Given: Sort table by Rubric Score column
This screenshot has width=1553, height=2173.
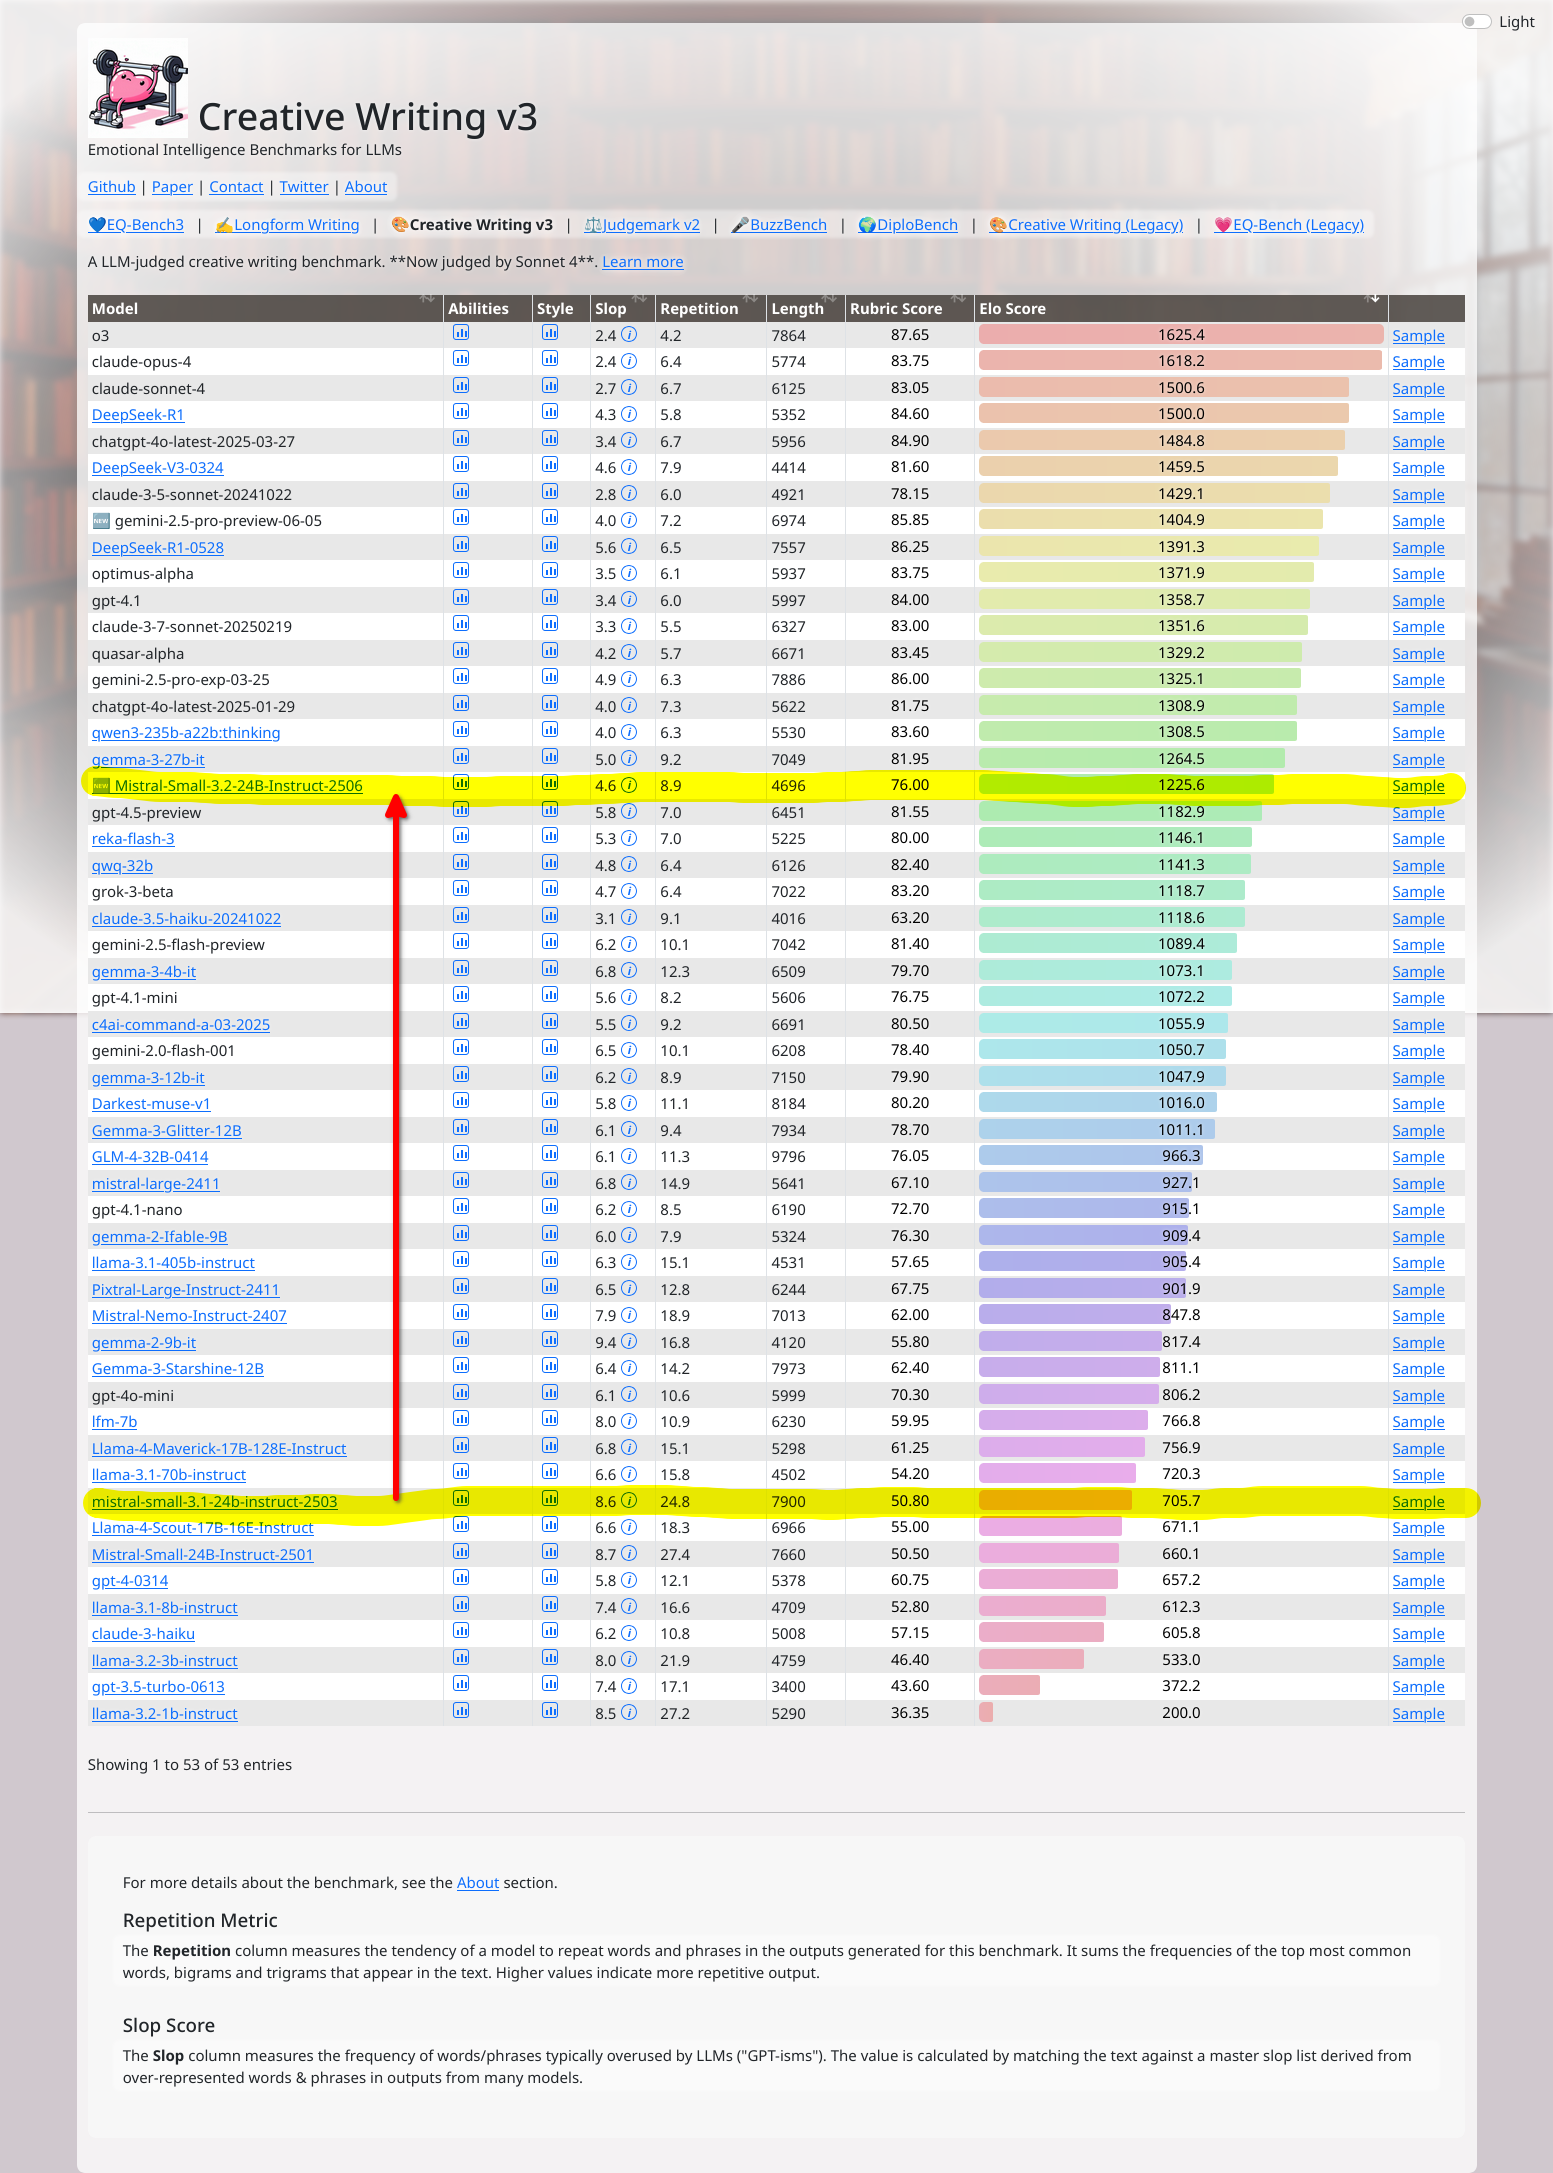Looking at the screenshot, I should [x=909, y=308].
